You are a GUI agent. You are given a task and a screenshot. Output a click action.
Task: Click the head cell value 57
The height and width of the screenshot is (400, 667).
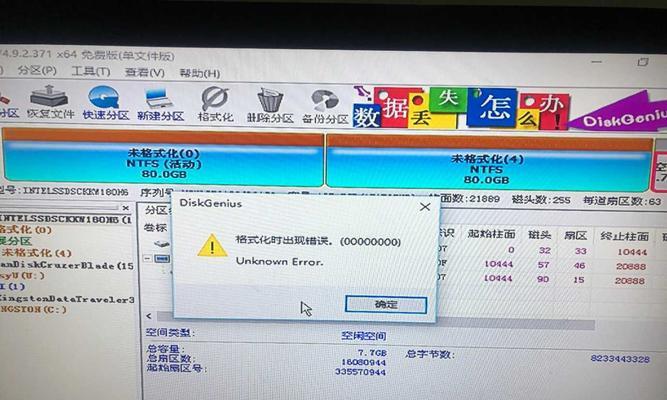pyautogui.click(x=543, y=265)
